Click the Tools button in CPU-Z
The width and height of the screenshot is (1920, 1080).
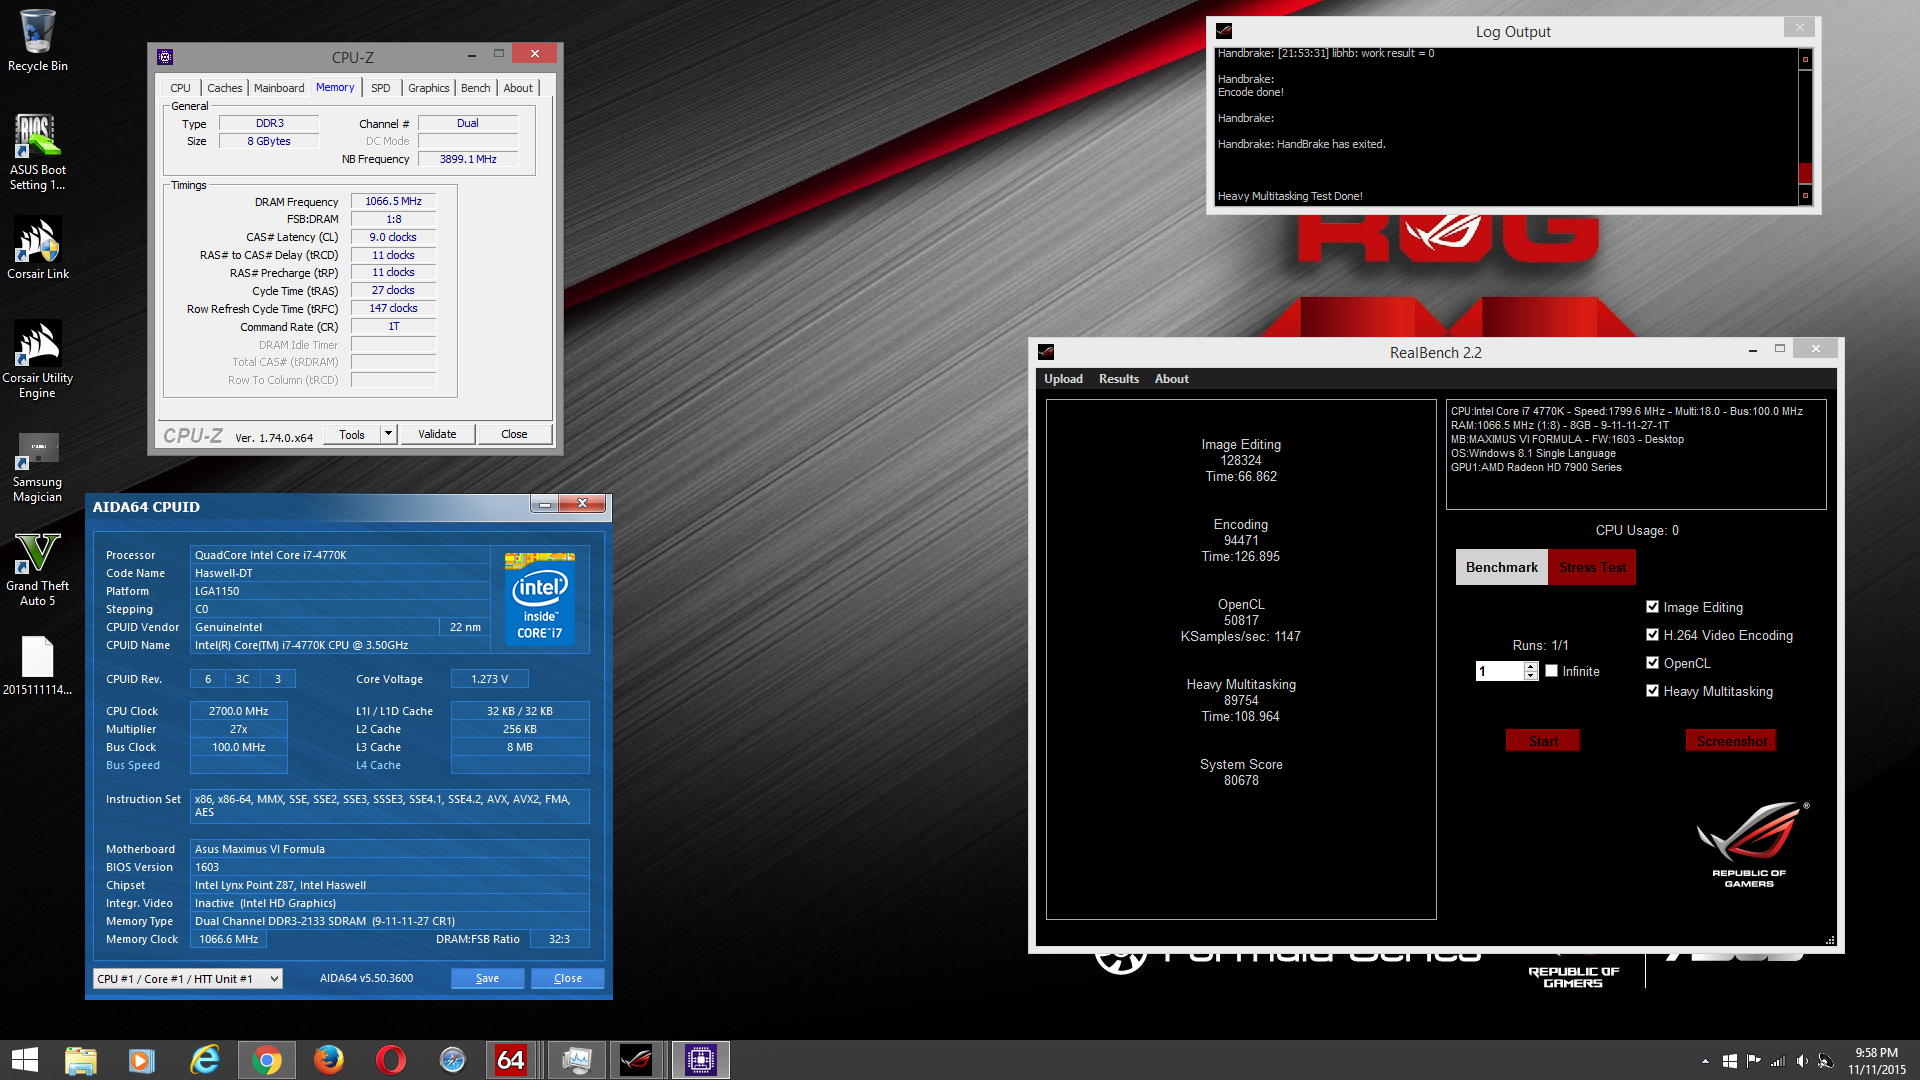click(x=352, y=434)
